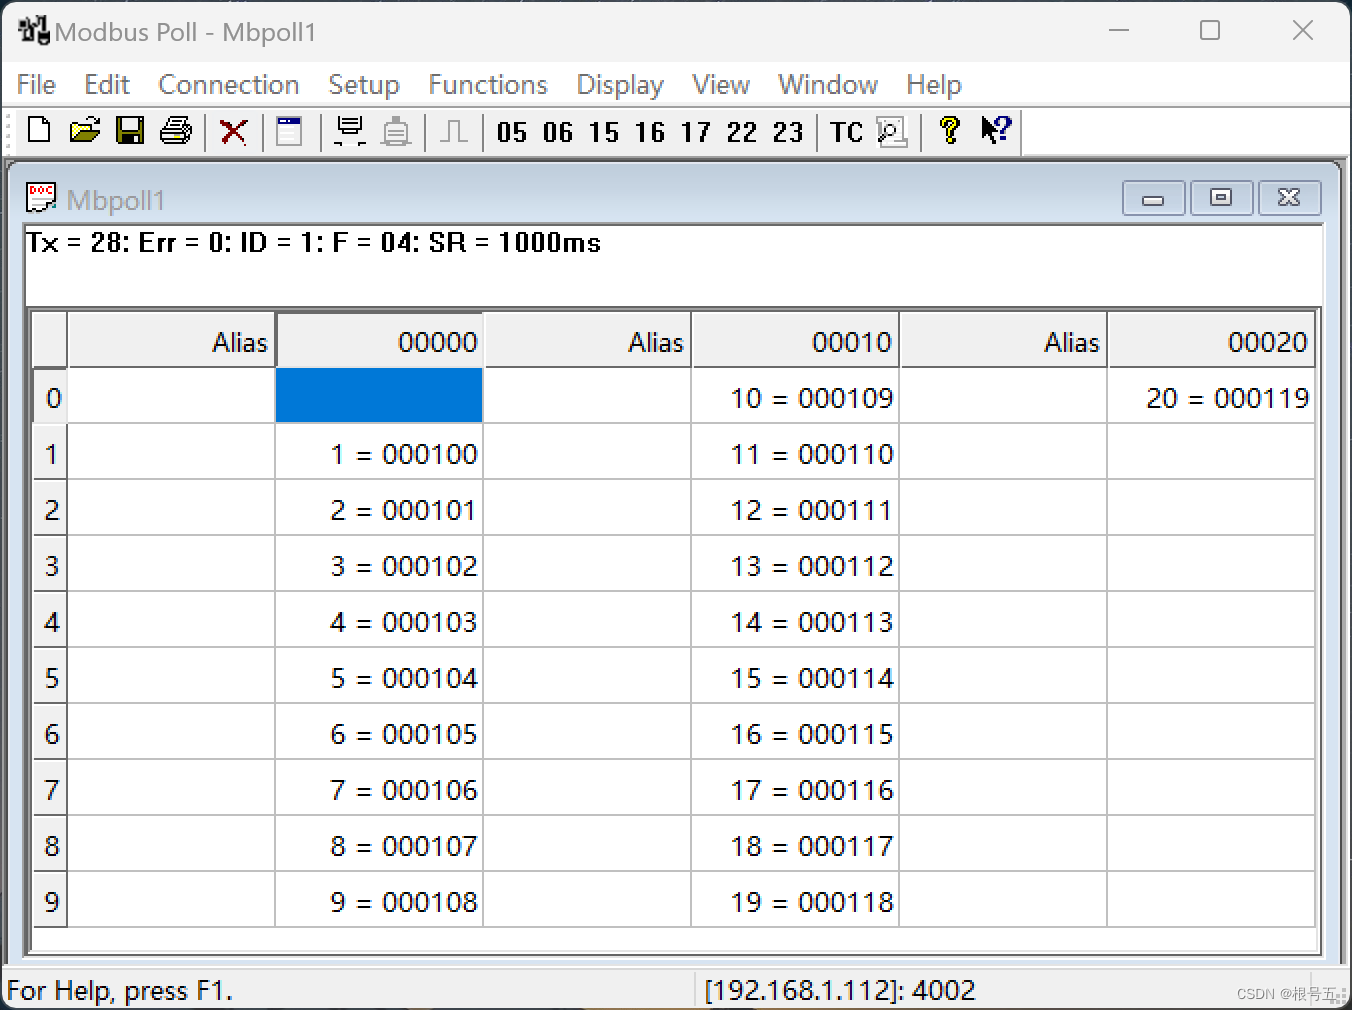The height and width of the screenshot is (1010, 1352).
Task: Click function 17 toolbar button
Action: coord(696,132)
